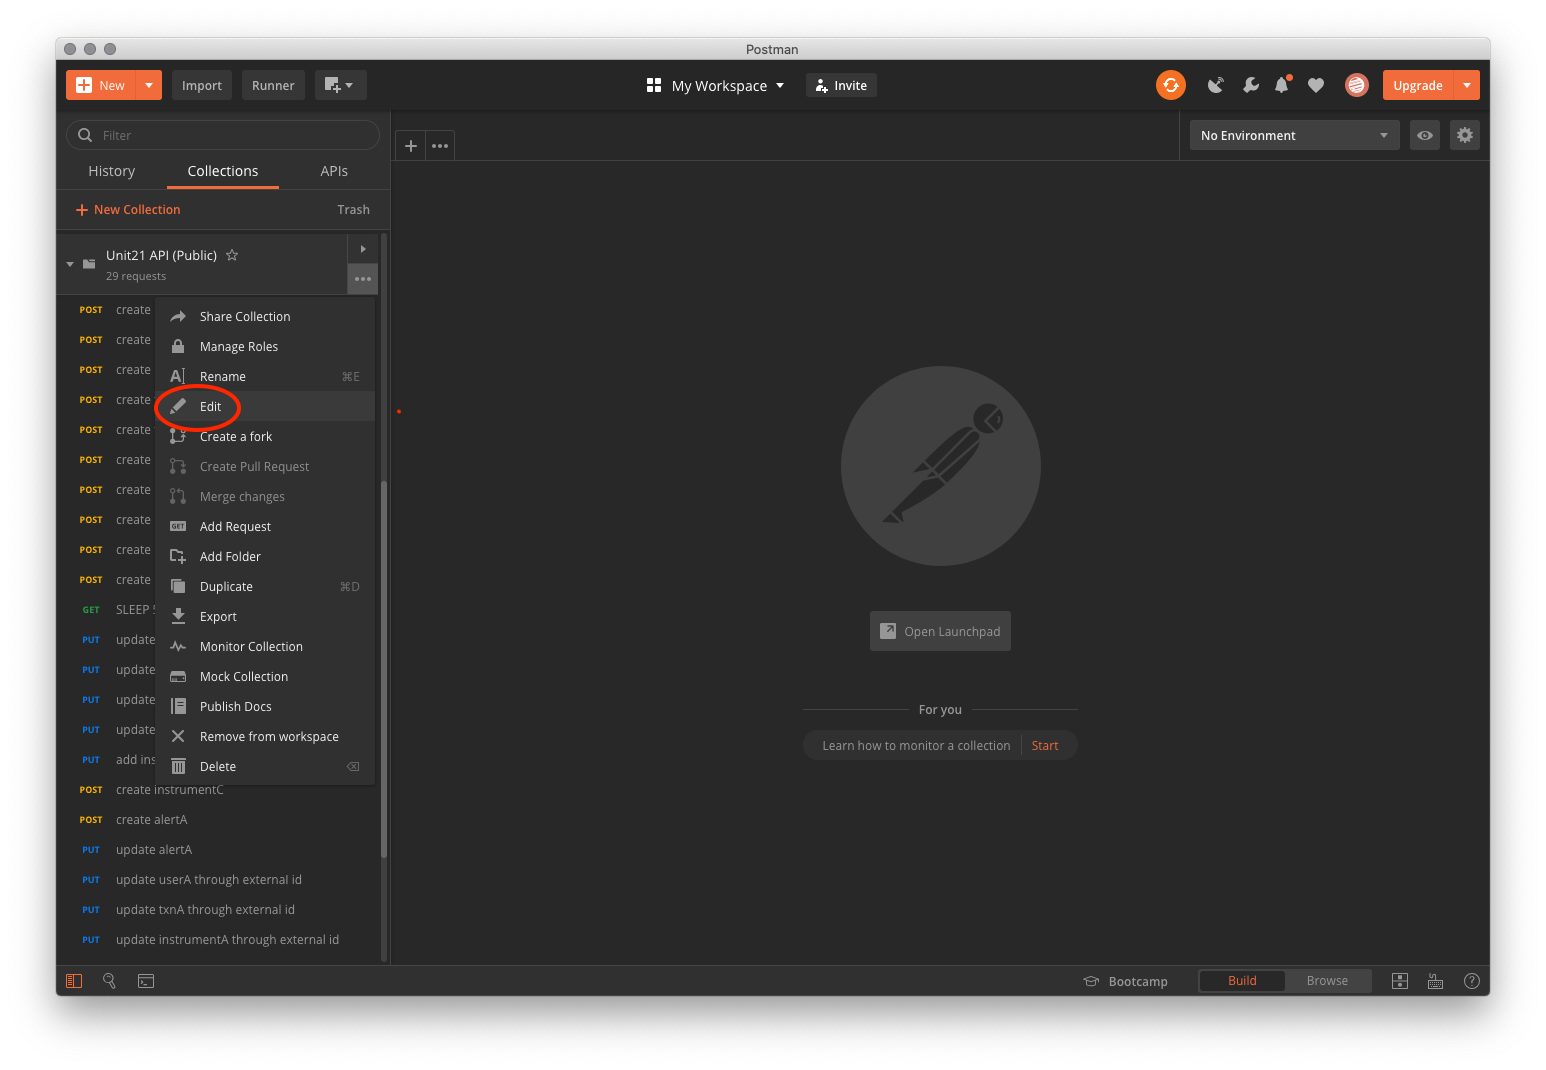1546x1070 pixels.
Task: Select Mock Collection
Action: point(265,676)
